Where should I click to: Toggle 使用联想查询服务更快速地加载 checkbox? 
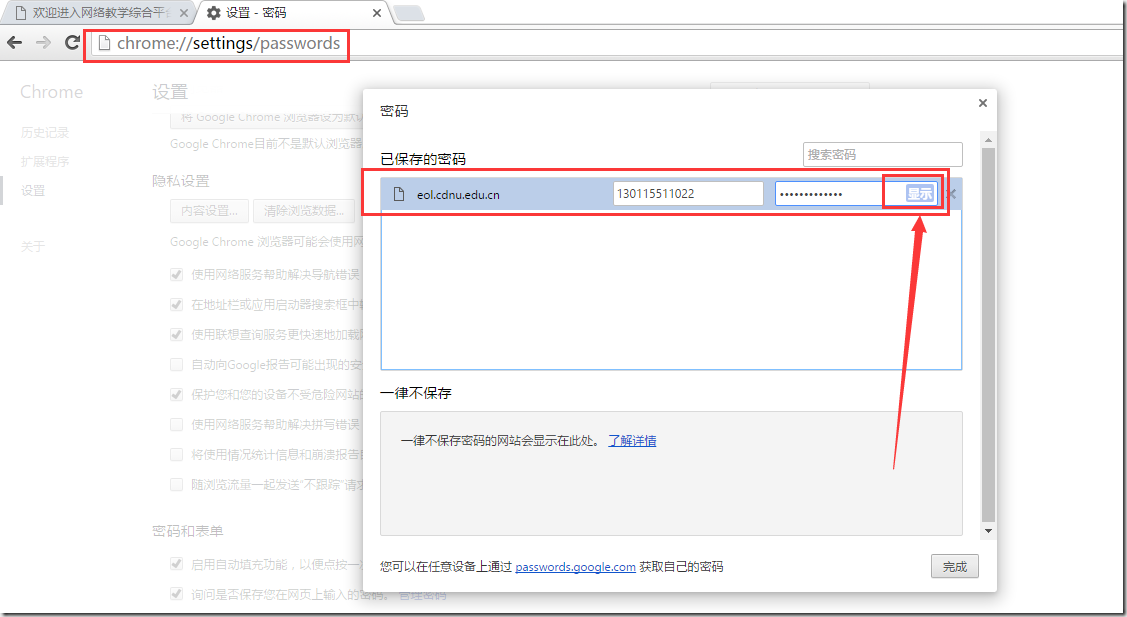point(176,334)
